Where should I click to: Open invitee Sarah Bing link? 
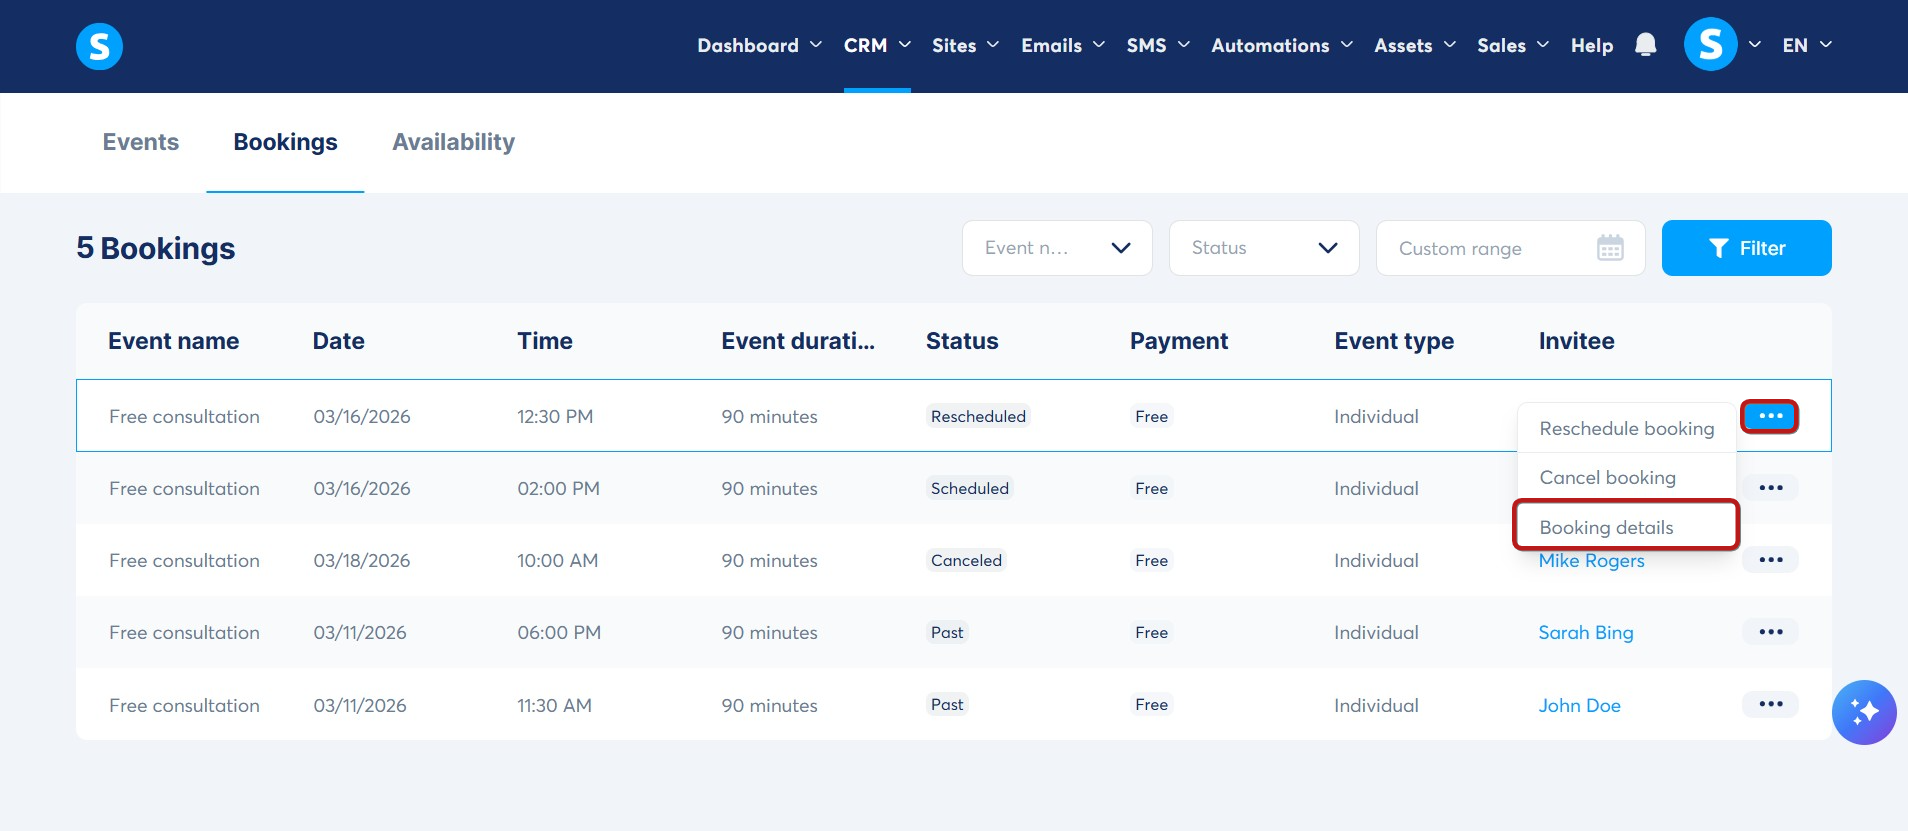coord(1585,632)
